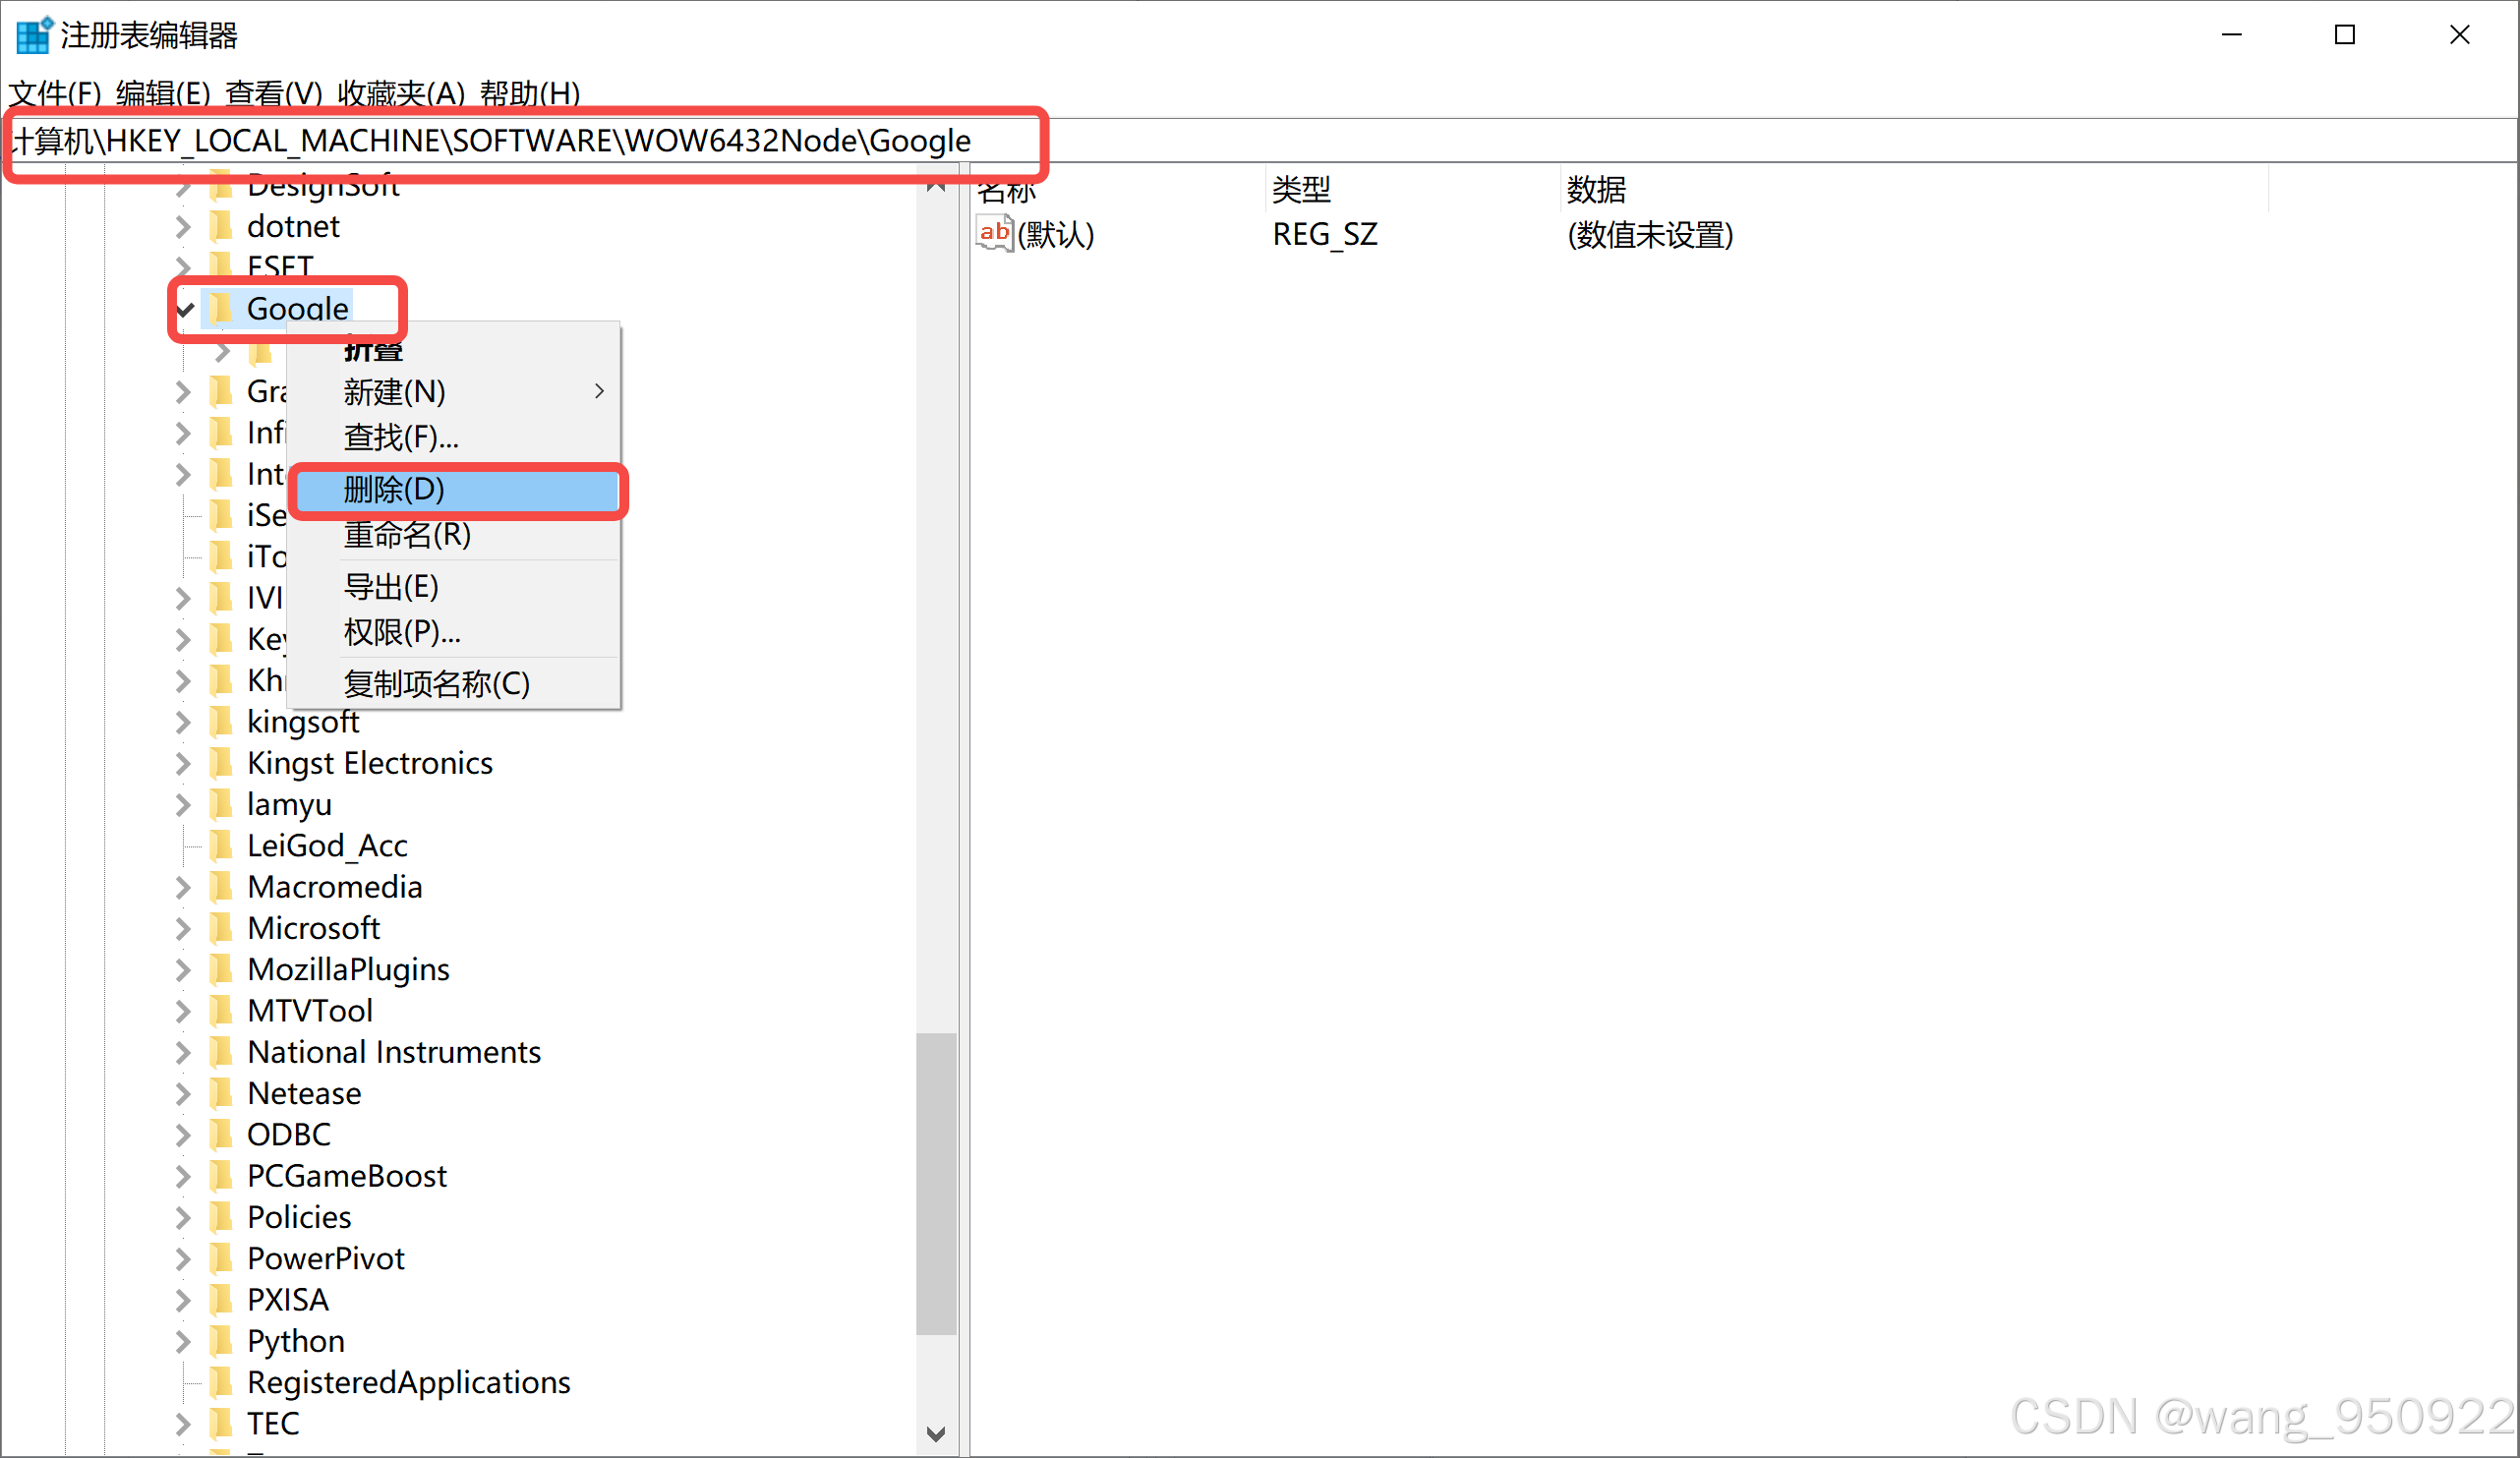Click the 数据 column header
The height and width of the screenshot is (1458, 2520).
pos(1596,189)
